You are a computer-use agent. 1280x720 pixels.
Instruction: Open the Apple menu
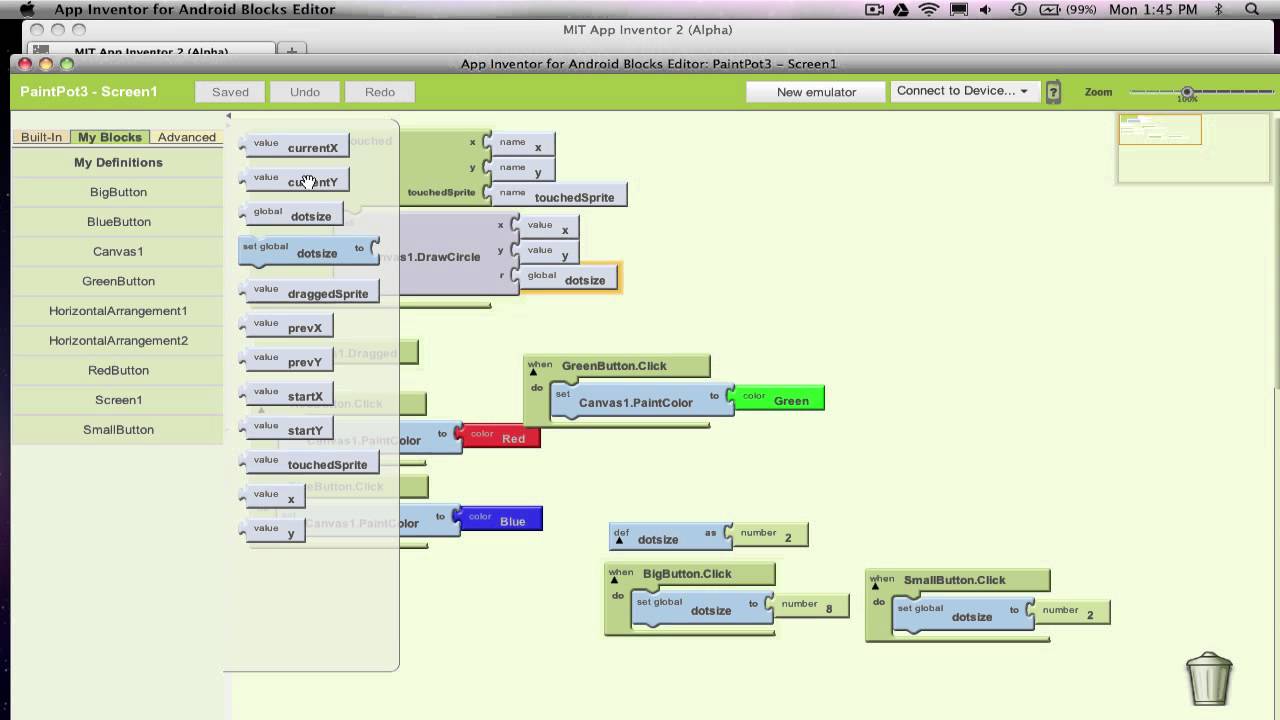(x=27, y=9)
